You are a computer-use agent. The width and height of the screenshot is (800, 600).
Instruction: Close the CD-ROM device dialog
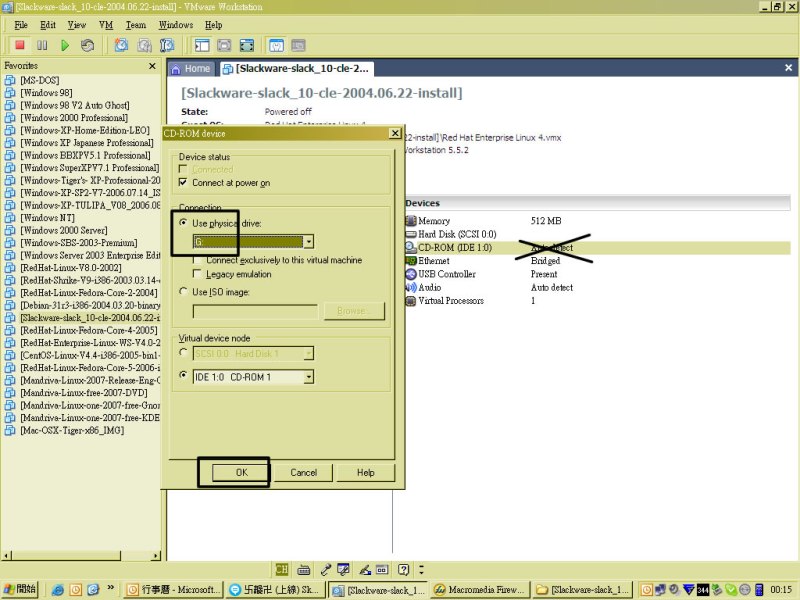395,133
